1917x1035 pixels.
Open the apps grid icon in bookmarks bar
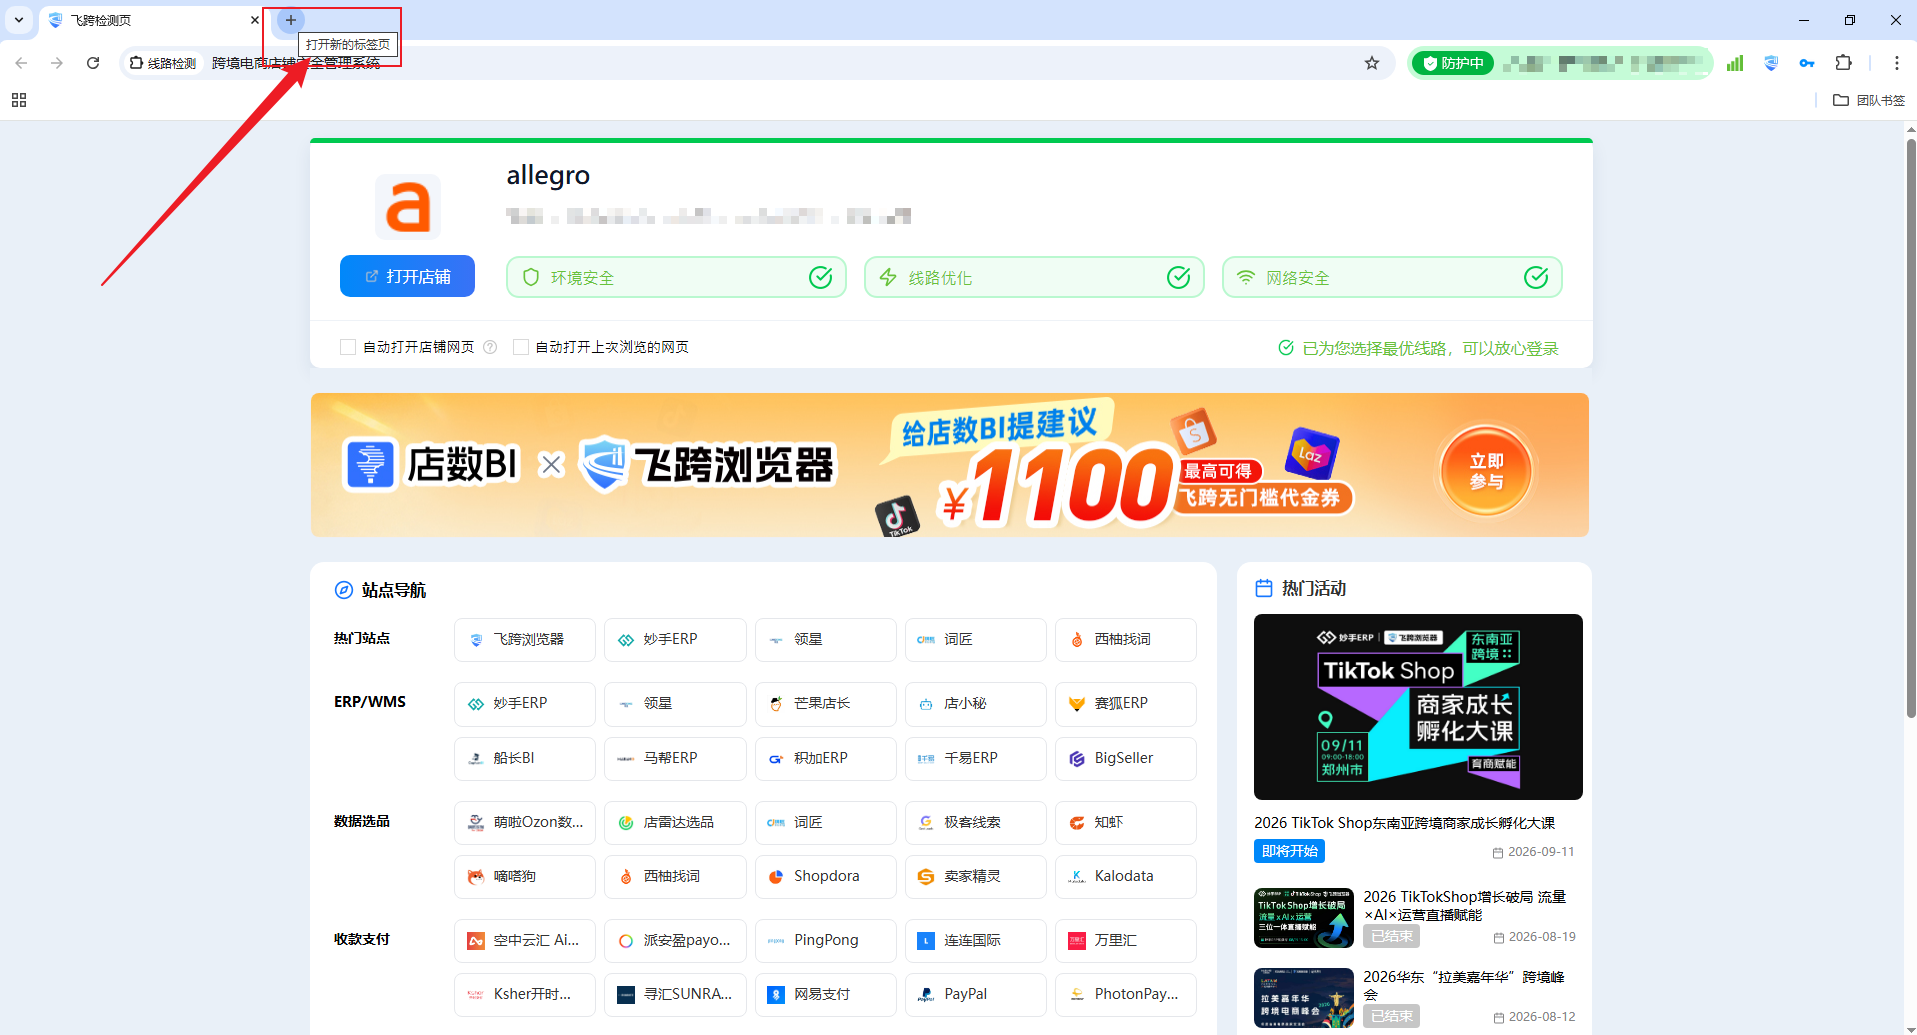click(19, 100)
